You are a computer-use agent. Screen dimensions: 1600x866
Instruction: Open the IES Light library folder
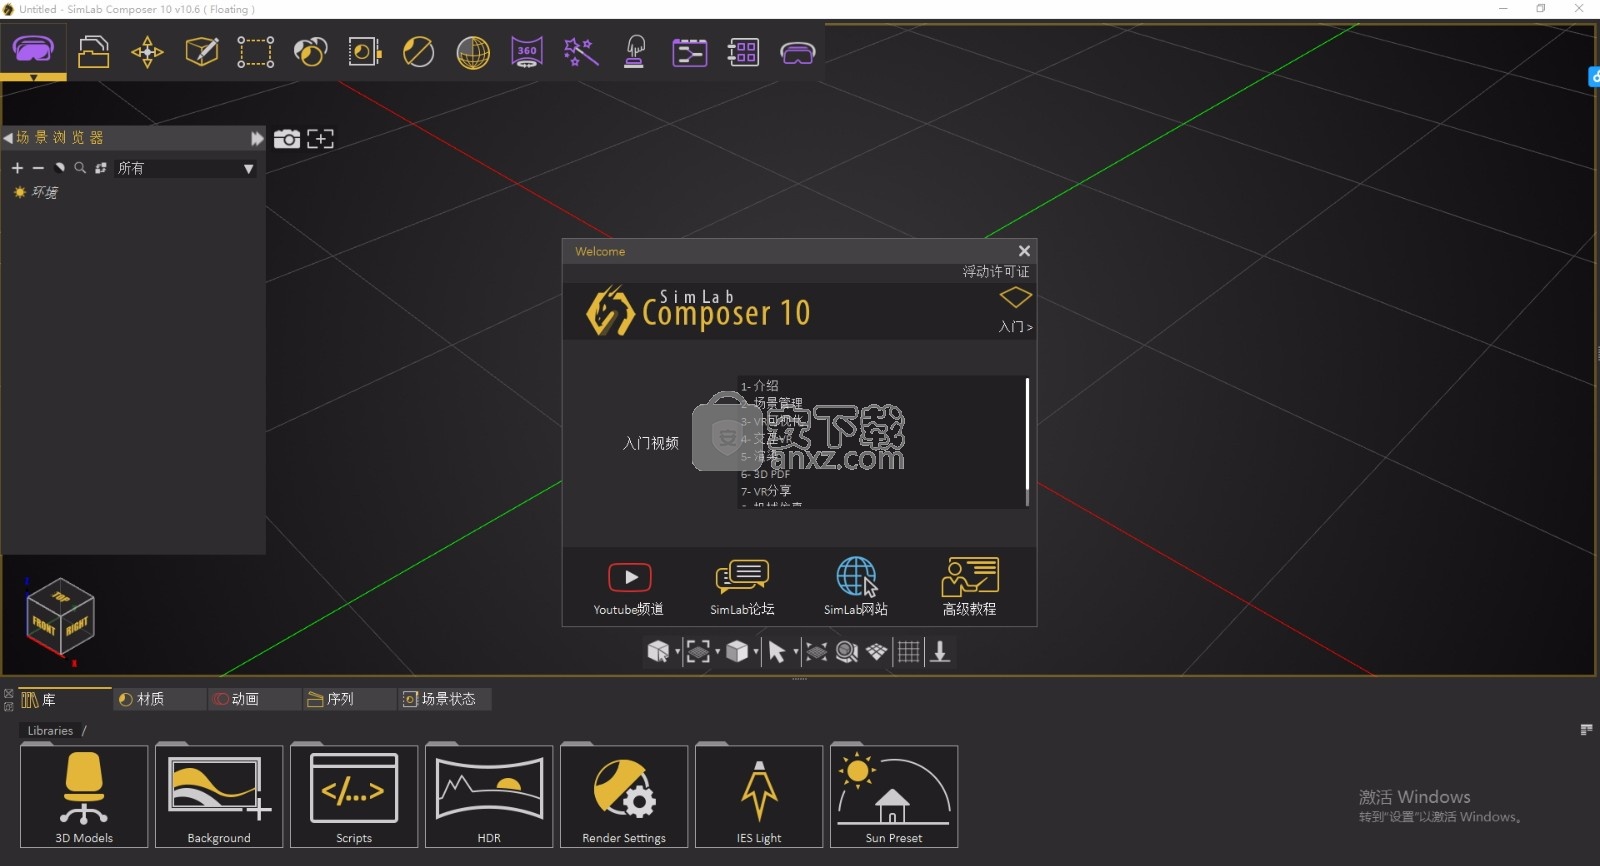(759, 796)
